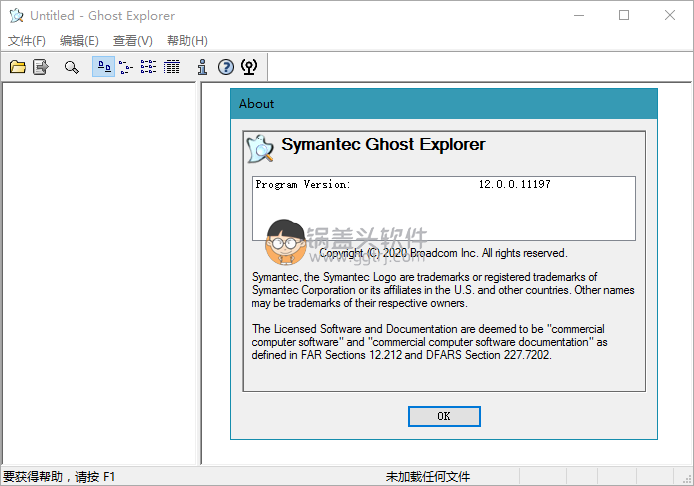Click the Find magnifier toolbar icon
The height and width of the screenshot is (486, 694).
(72, 67)
